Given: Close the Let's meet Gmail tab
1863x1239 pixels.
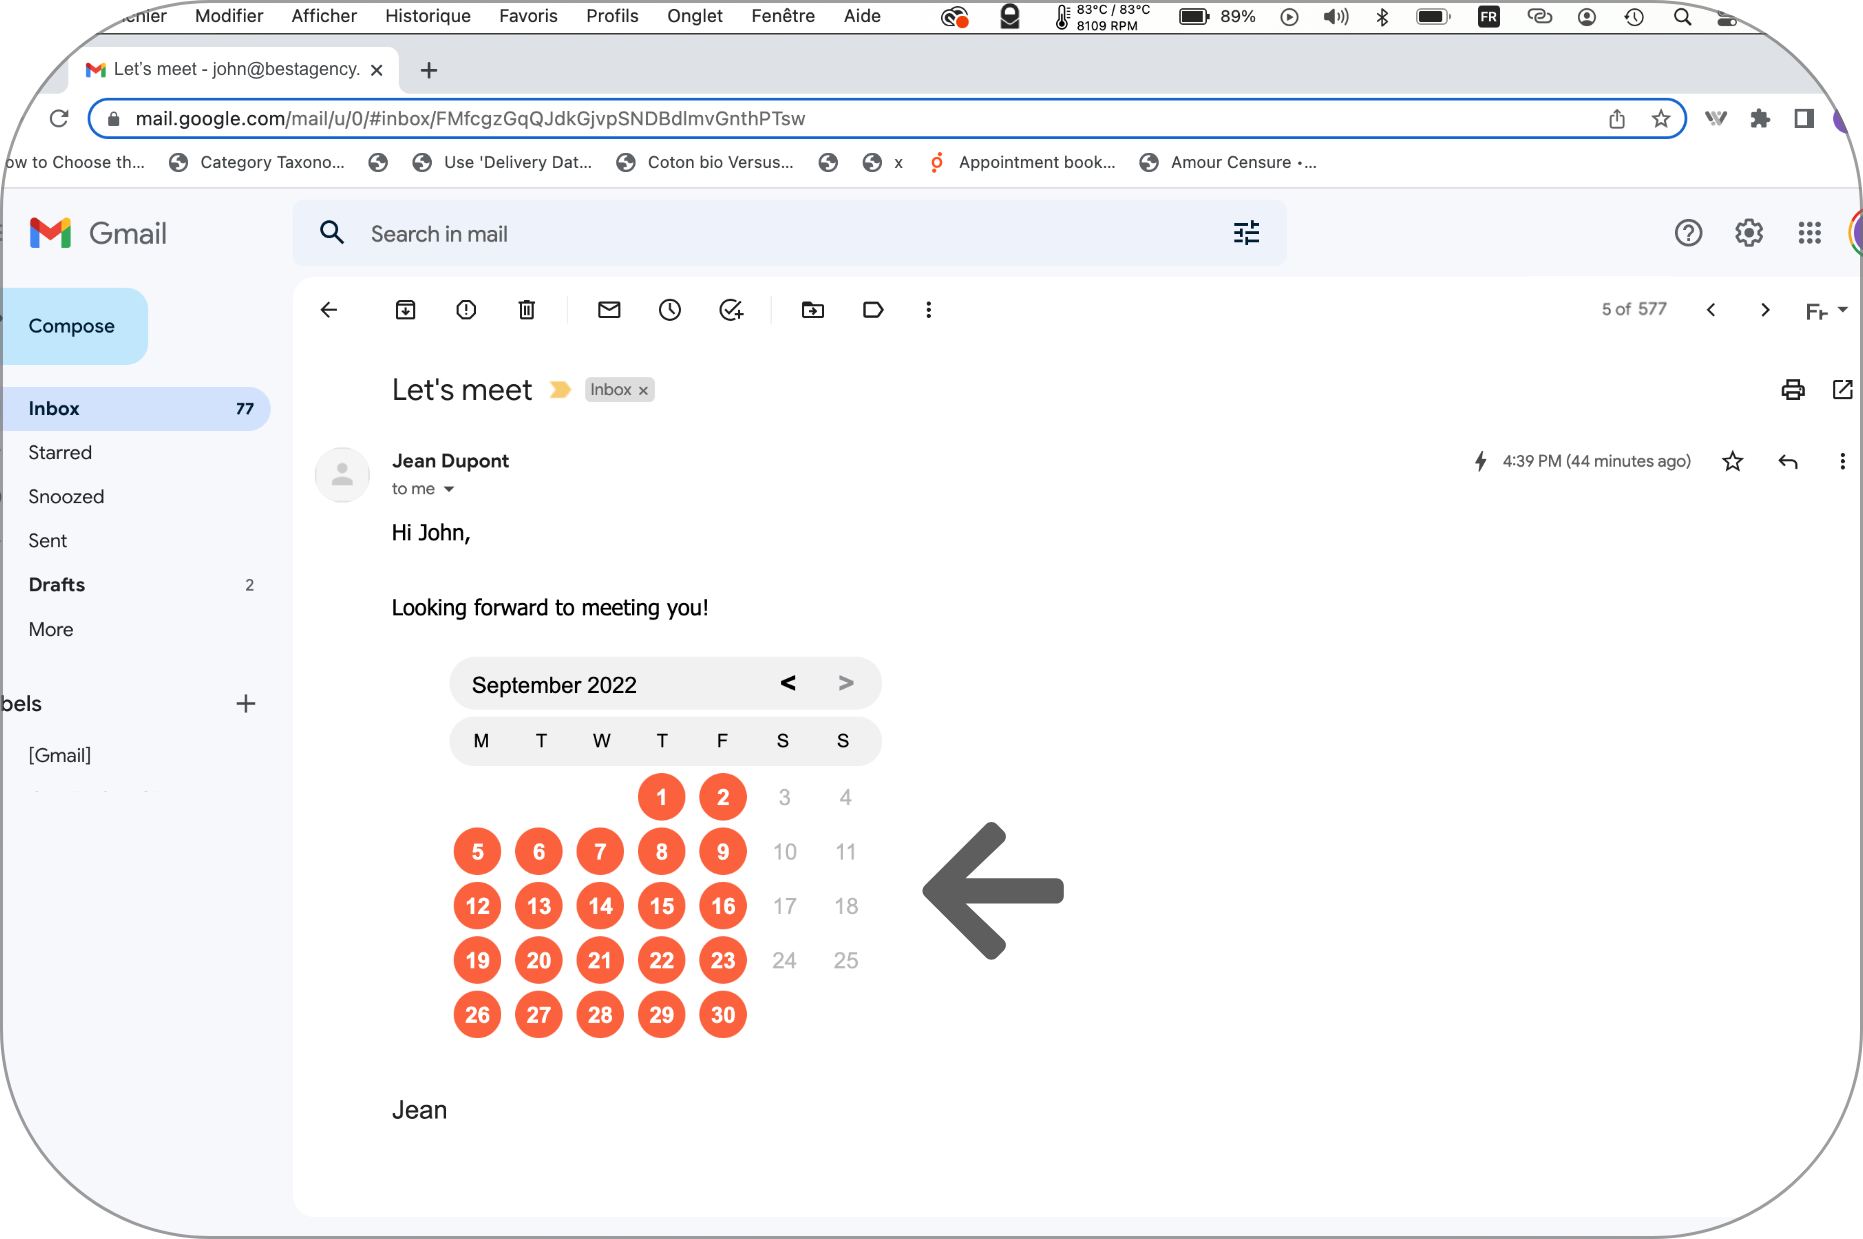Looking at the screenshot, I should [376, 70].
